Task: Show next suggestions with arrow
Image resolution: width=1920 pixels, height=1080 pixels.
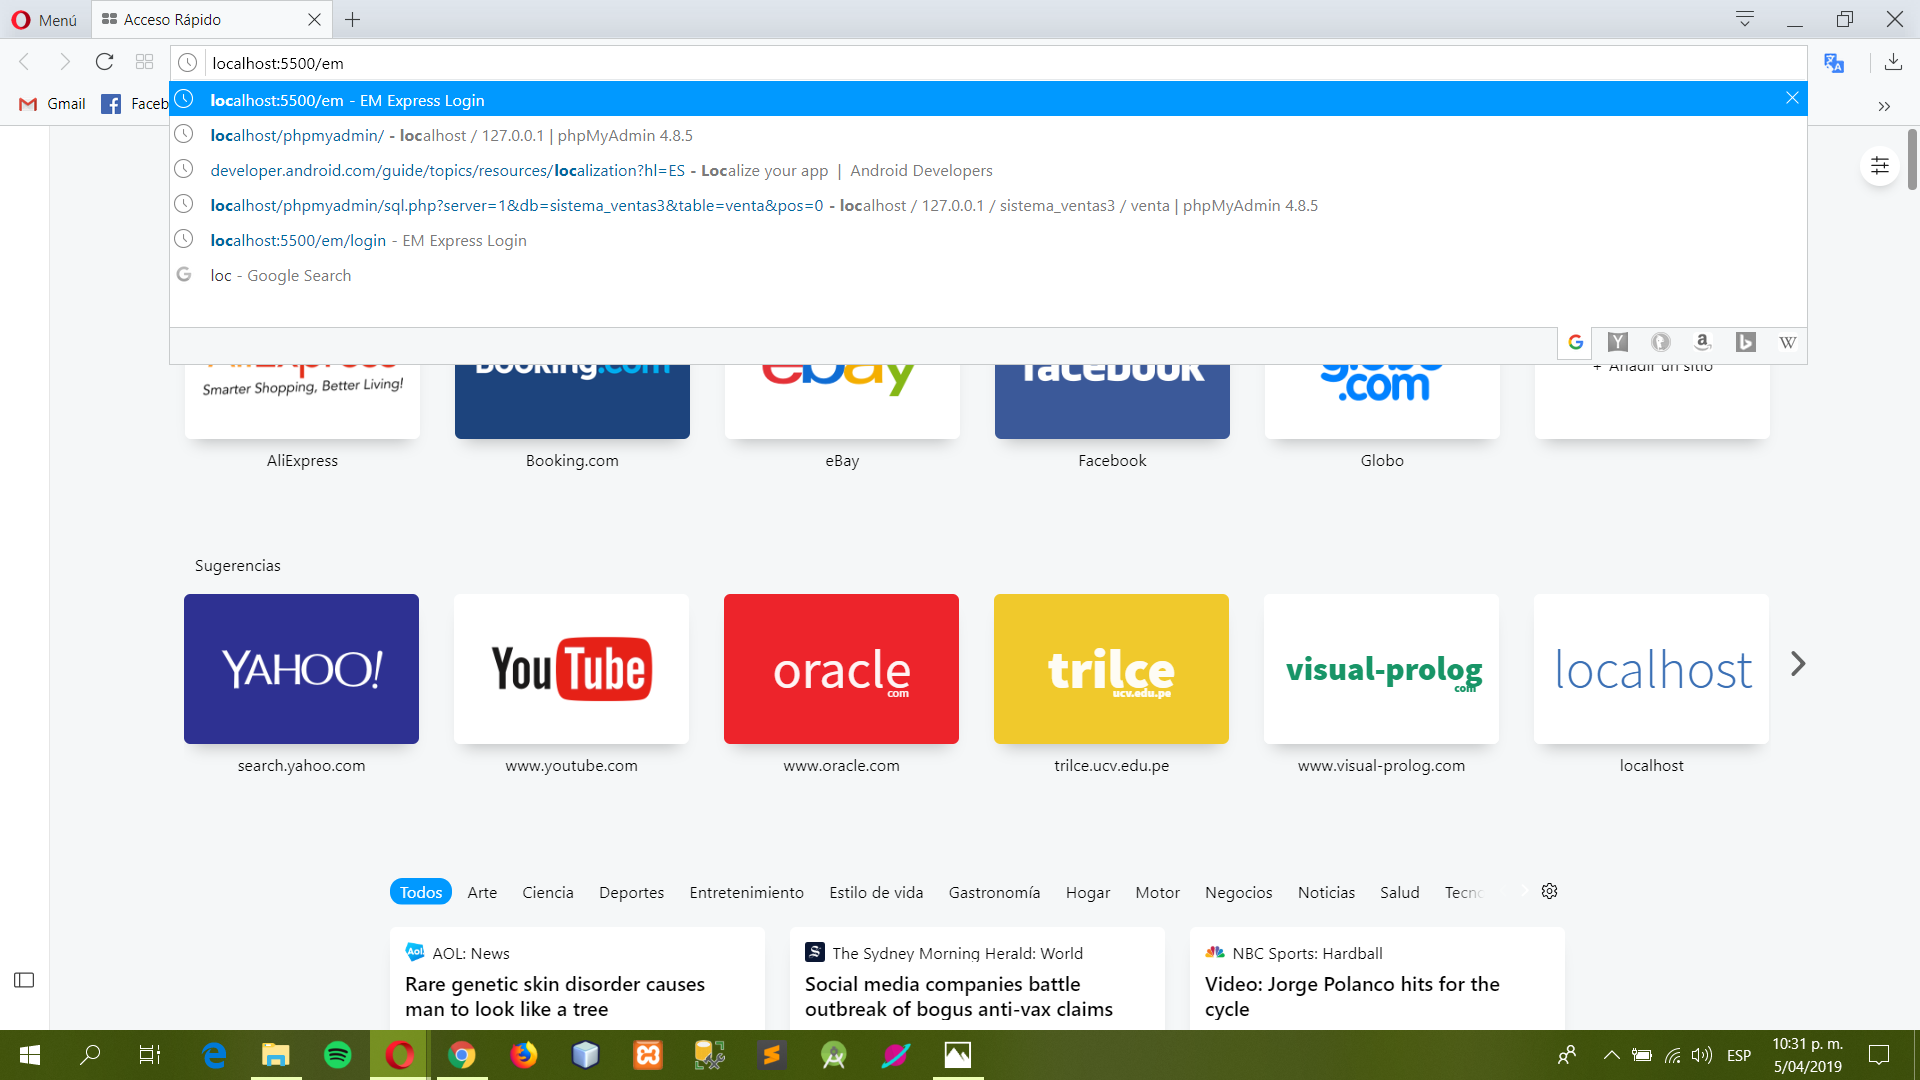Action: 1798,664
